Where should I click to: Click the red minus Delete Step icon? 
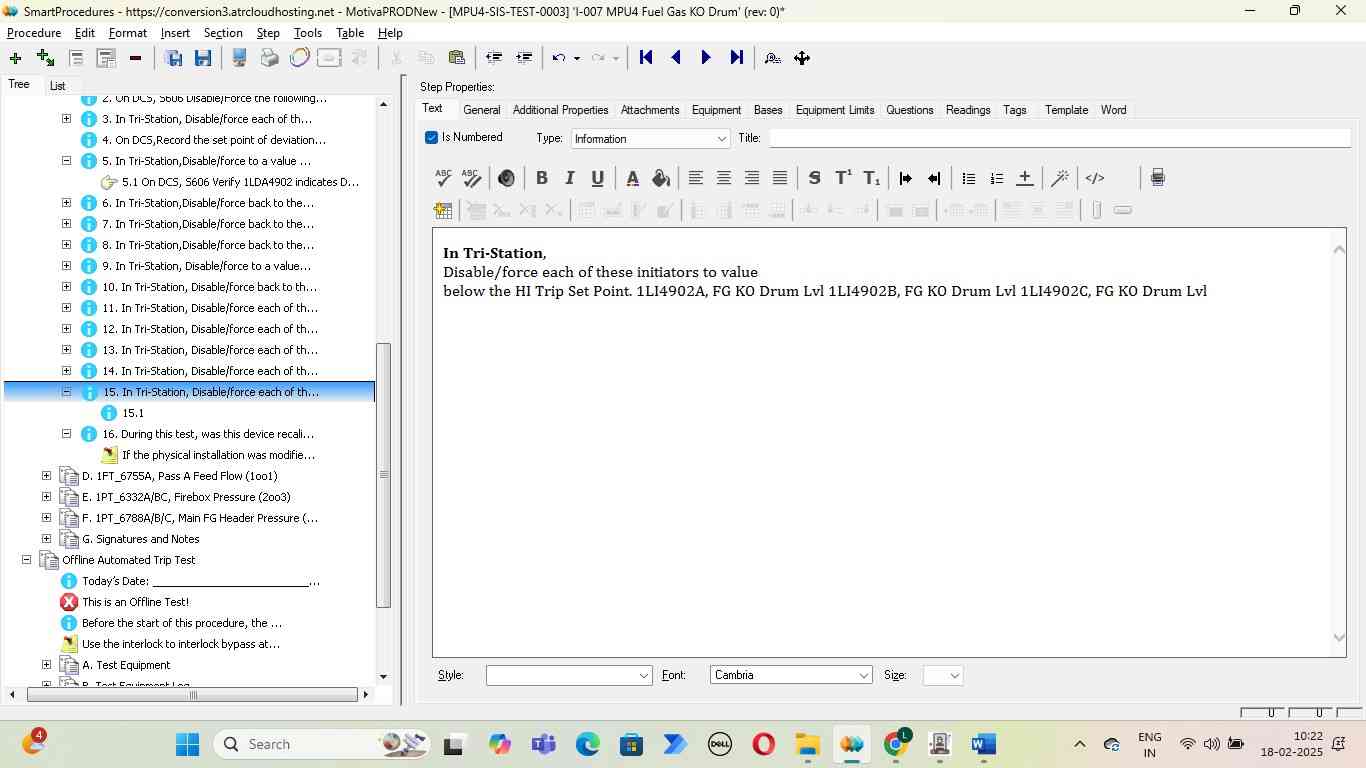(x=135, y=58)
